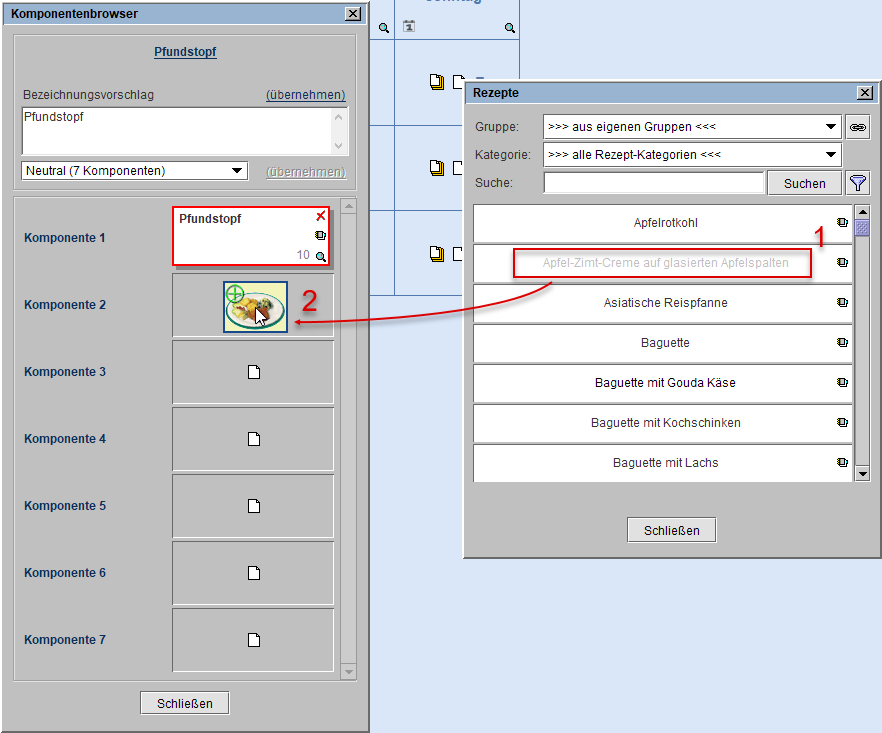This screenshot has width=882, height=733.
Task: Click empty page icon in Komponente 5
Action: pos(254,506)
